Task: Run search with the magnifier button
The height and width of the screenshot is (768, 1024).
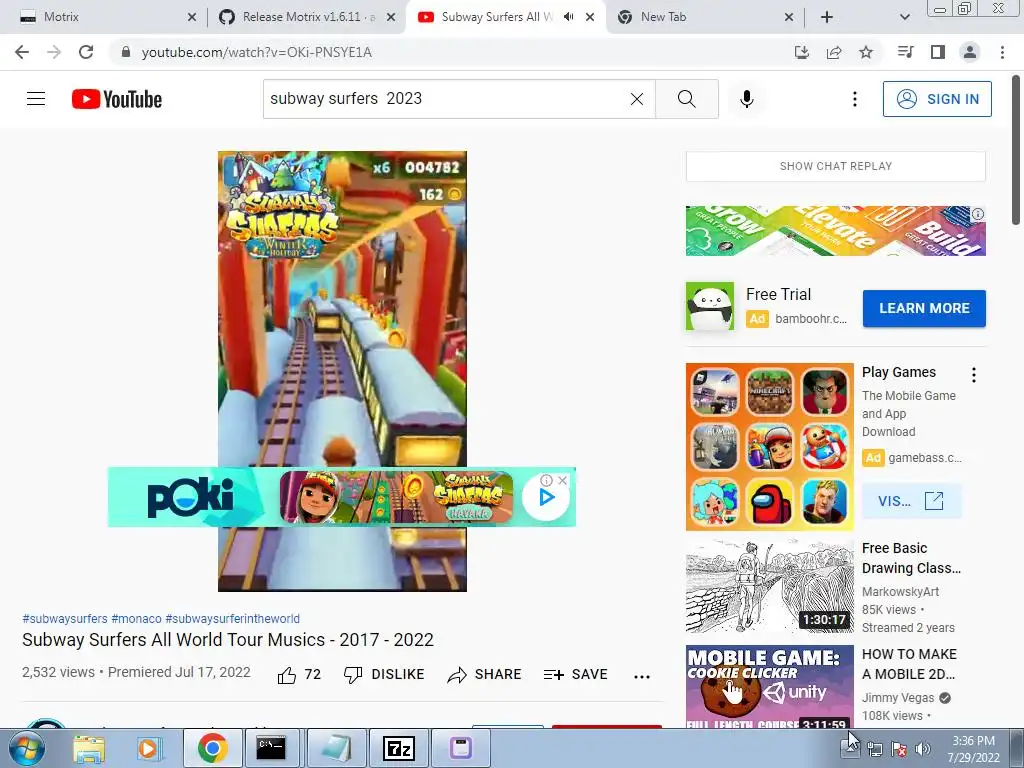Action: click(686, 99)
